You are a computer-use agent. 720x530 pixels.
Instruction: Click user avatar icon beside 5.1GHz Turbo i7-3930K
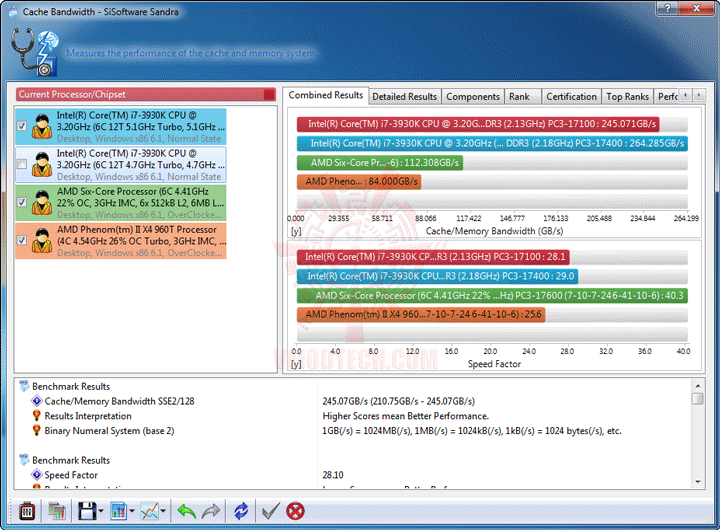click(42, 126)
